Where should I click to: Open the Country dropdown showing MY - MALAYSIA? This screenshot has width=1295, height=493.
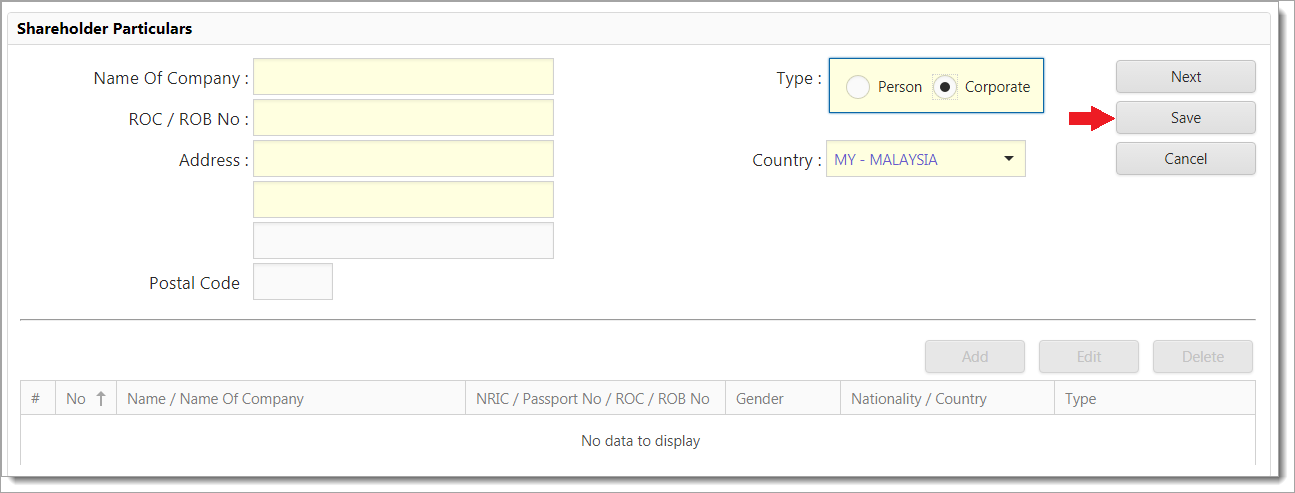point(925,159)
